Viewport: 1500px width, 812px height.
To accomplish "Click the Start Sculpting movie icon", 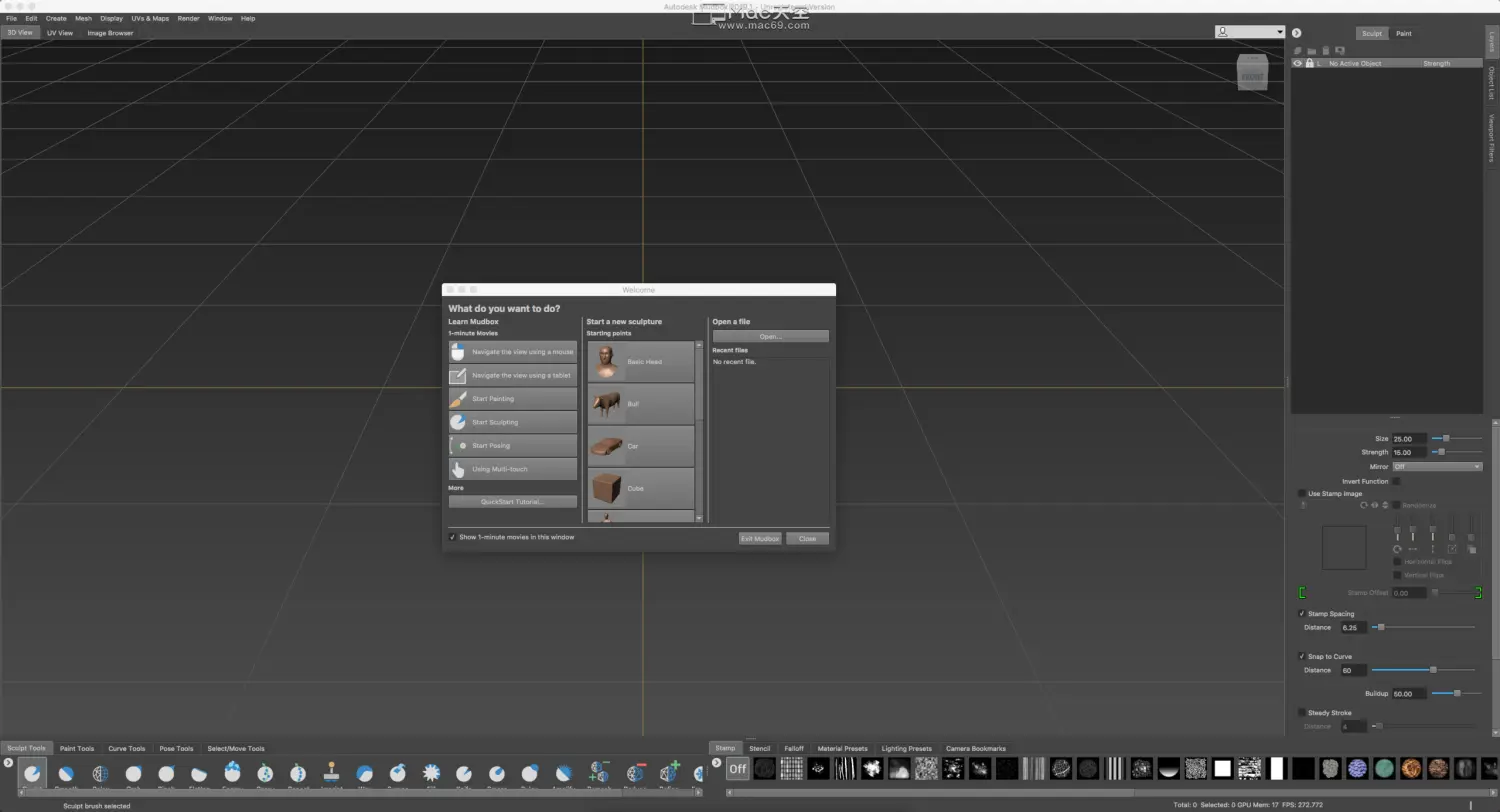I will click(x=458, y=422).
